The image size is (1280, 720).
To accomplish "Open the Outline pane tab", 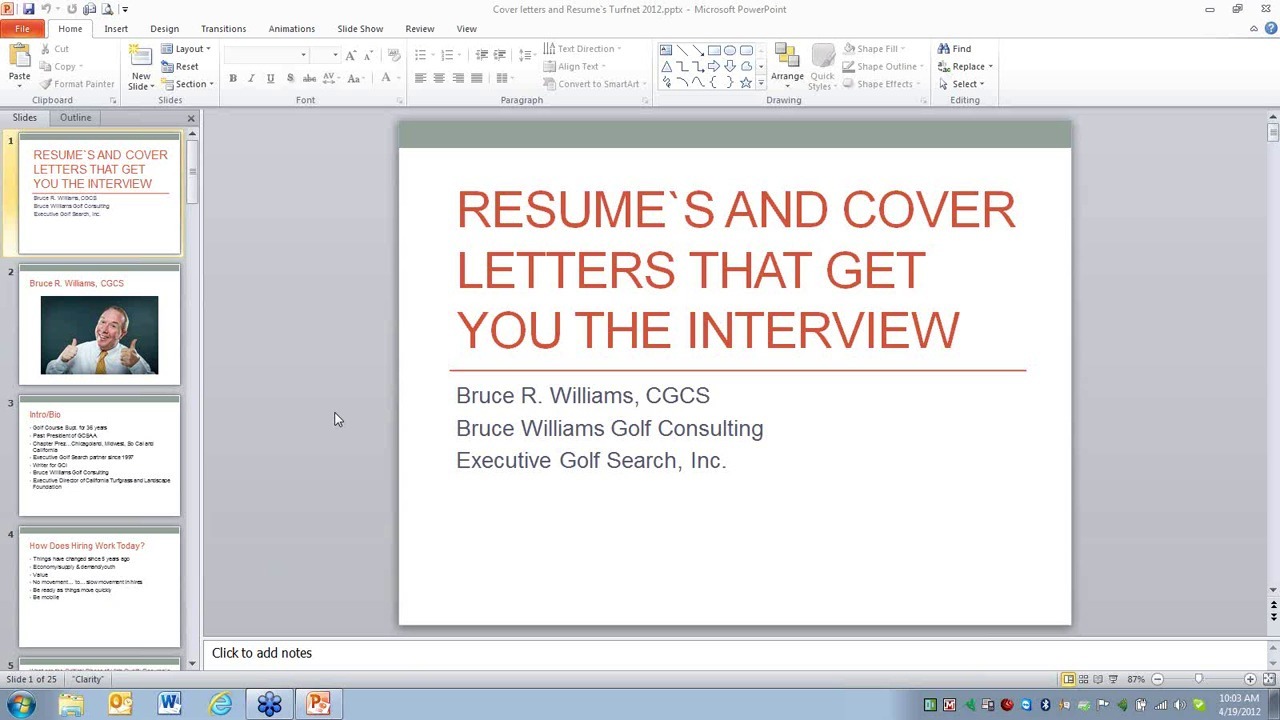I will tap(75, 118).
